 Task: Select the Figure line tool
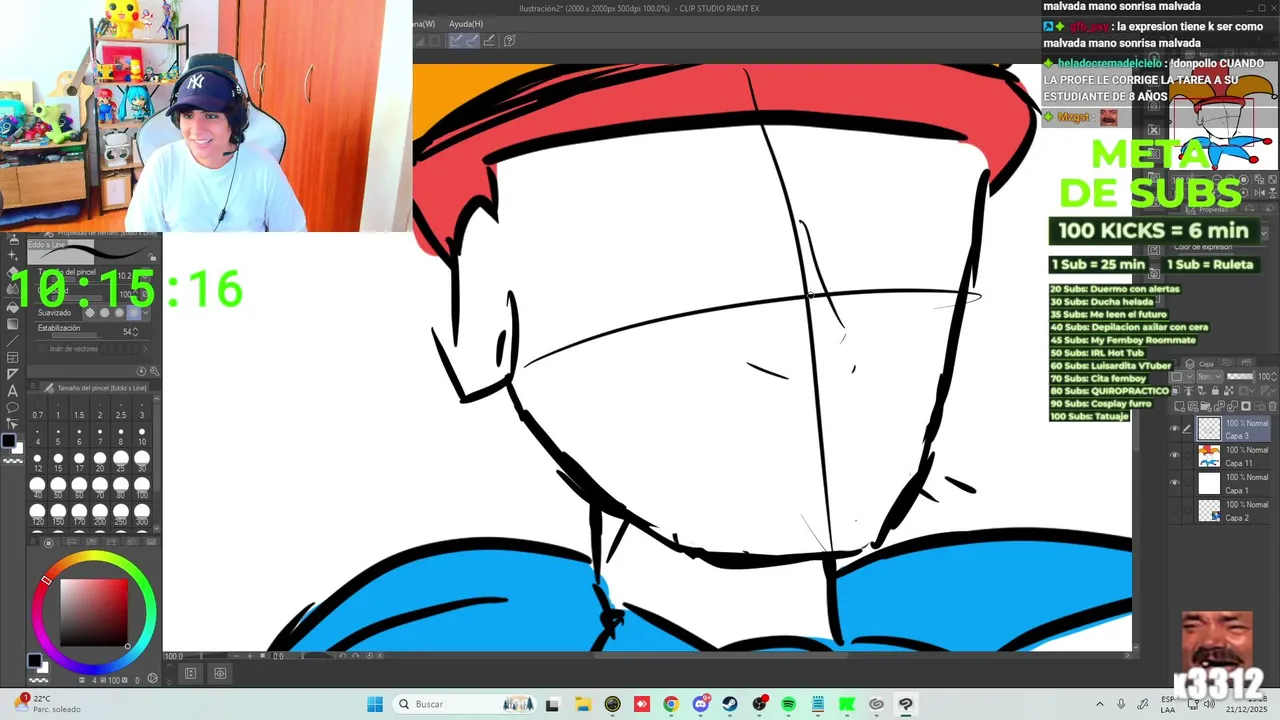pos(13,340)
